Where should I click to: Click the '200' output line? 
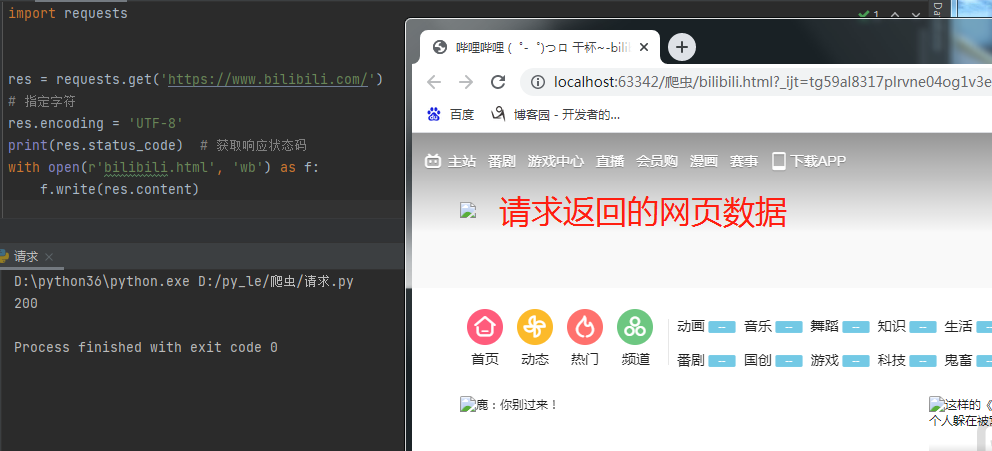[x=26, y=304]
